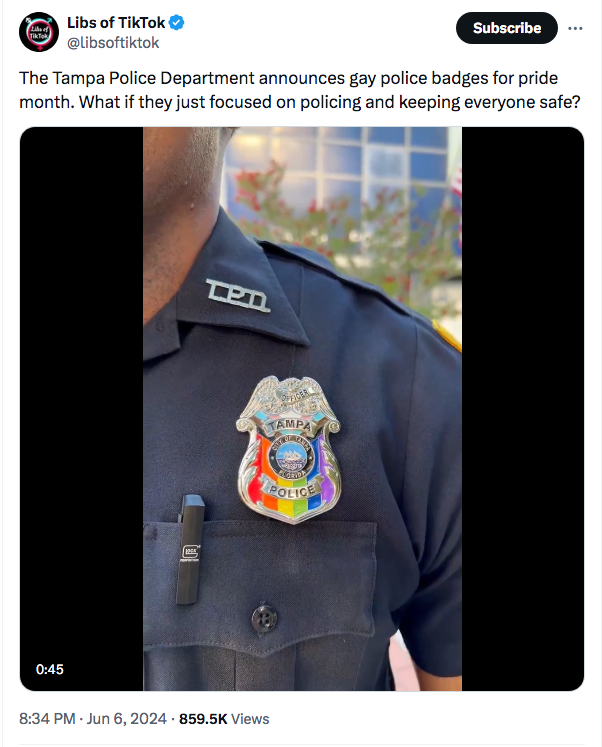Screen dimensions: 602x747
Task: Click the rainbow police badge in video
Action: click(x=289, y=449)
